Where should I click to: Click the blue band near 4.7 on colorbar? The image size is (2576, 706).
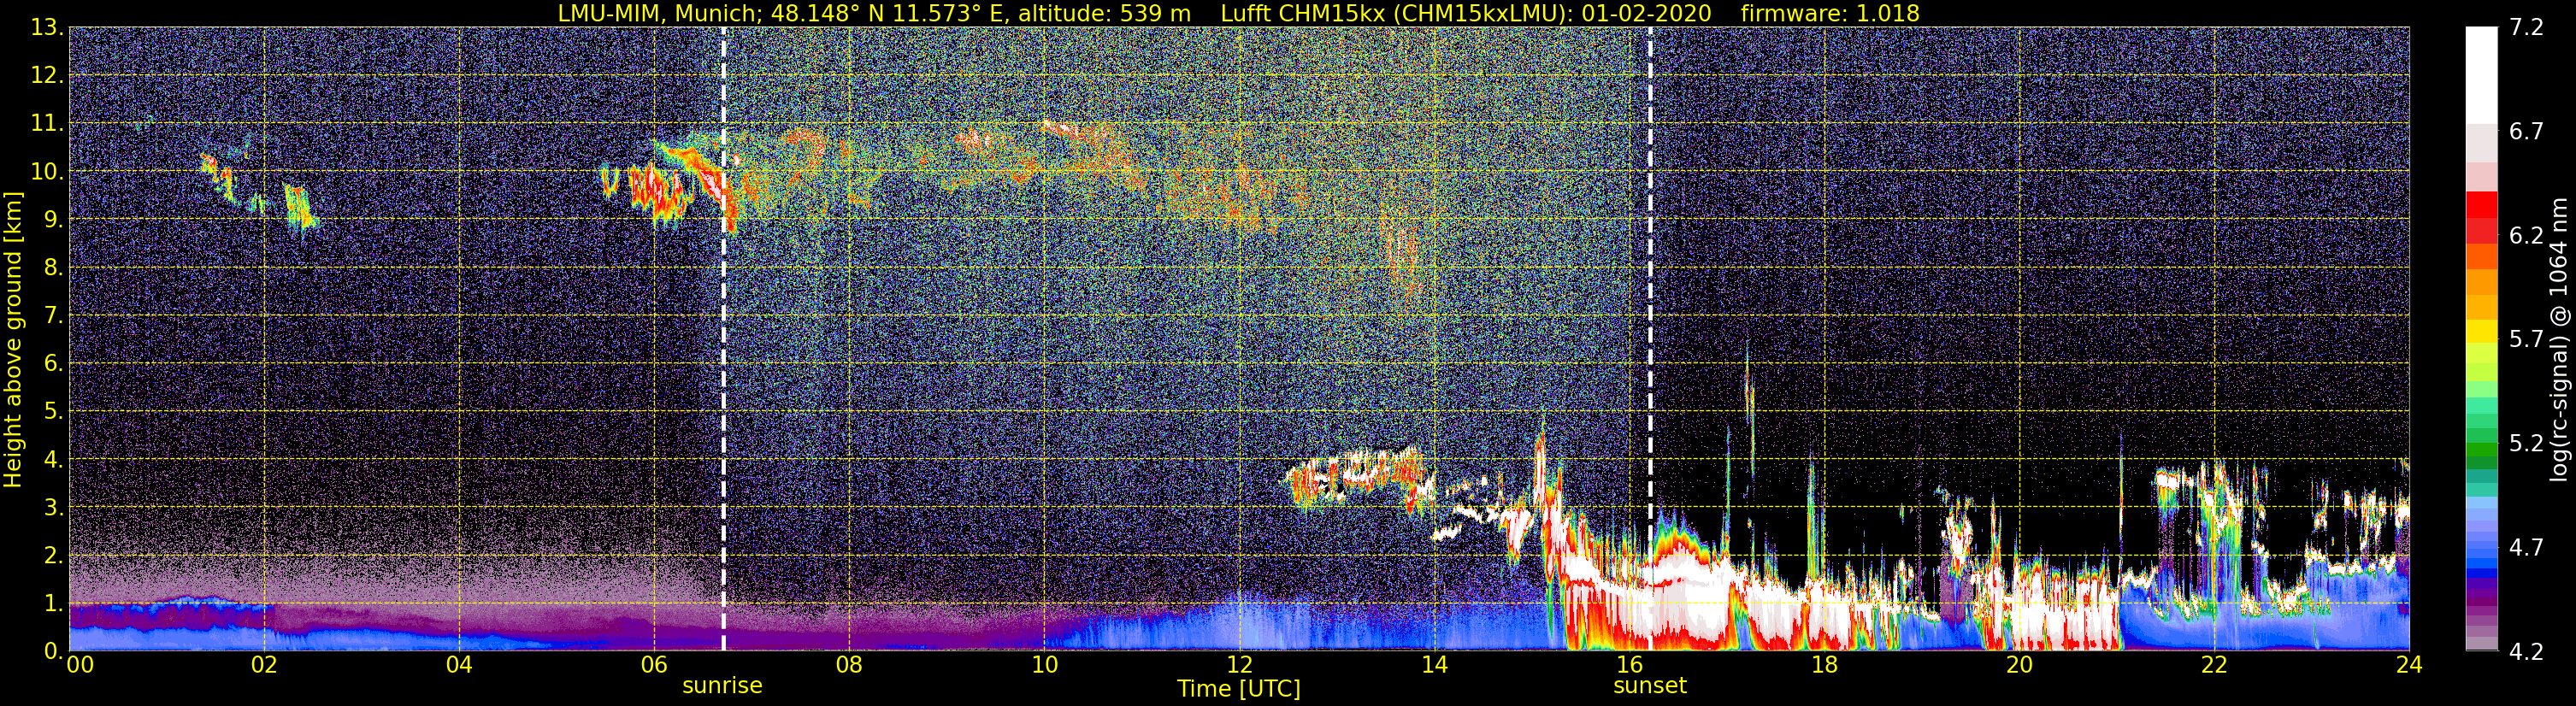tap(2482, 550)
